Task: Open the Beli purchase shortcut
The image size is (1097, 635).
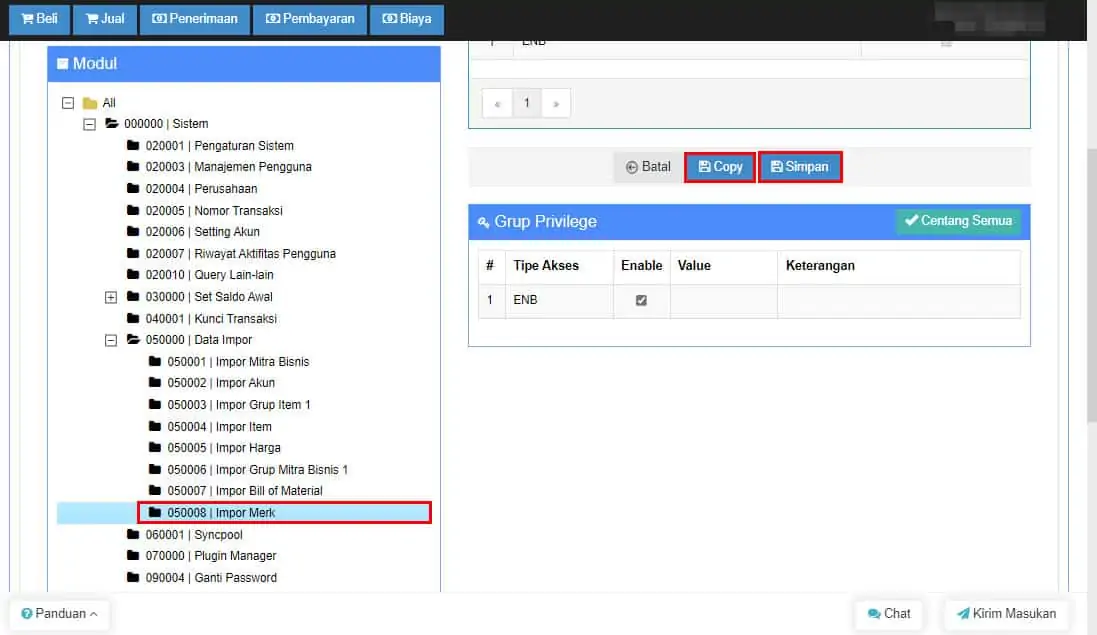Action: coord(39,19)
